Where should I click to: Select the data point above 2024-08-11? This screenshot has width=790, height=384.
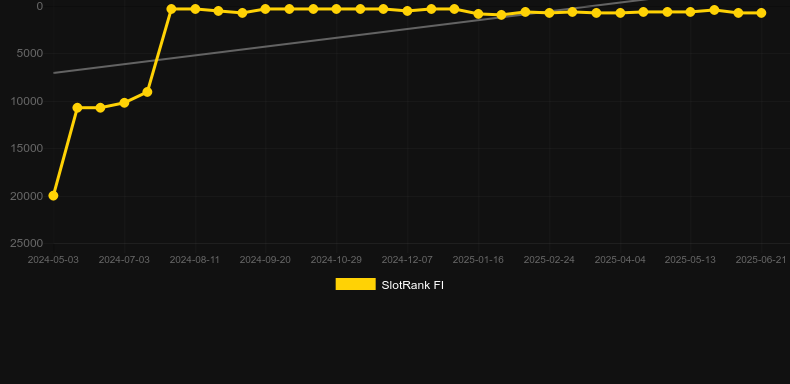195,9
